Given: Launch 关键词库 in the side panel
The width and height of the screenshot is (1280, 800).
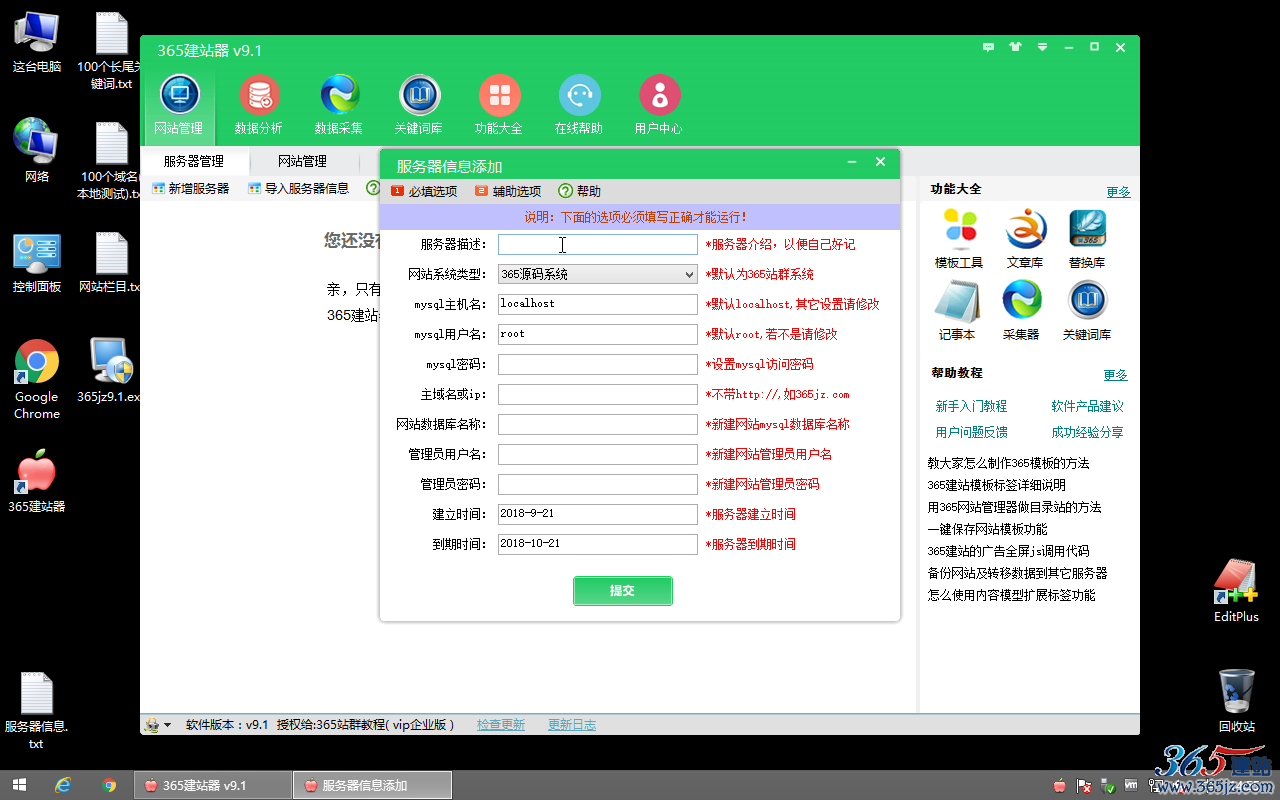Looking at the screenshot, I should tap(1087, 310).
